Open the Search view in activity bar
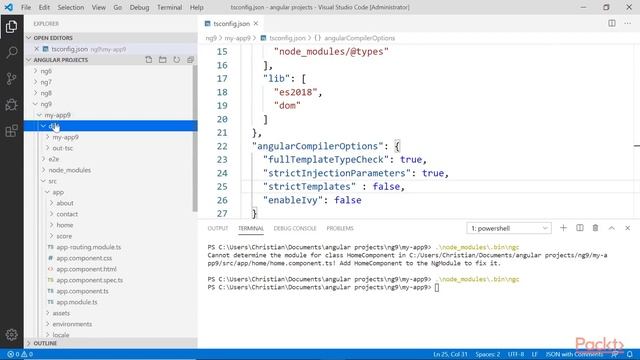 pos(11,52)
